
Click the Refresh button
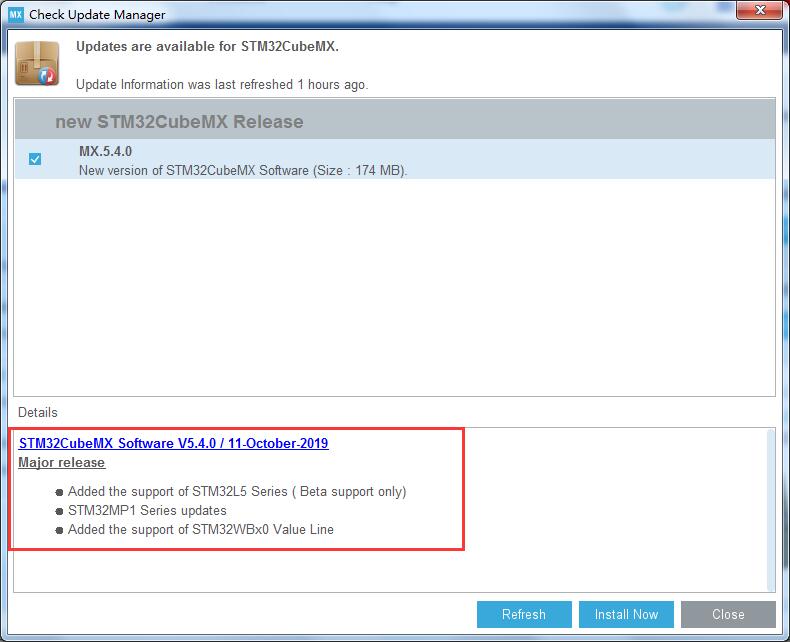pos(524,614)
